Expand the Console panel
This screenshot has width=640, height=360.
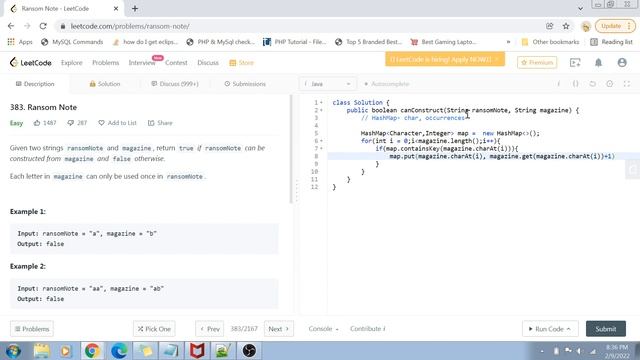323,329
